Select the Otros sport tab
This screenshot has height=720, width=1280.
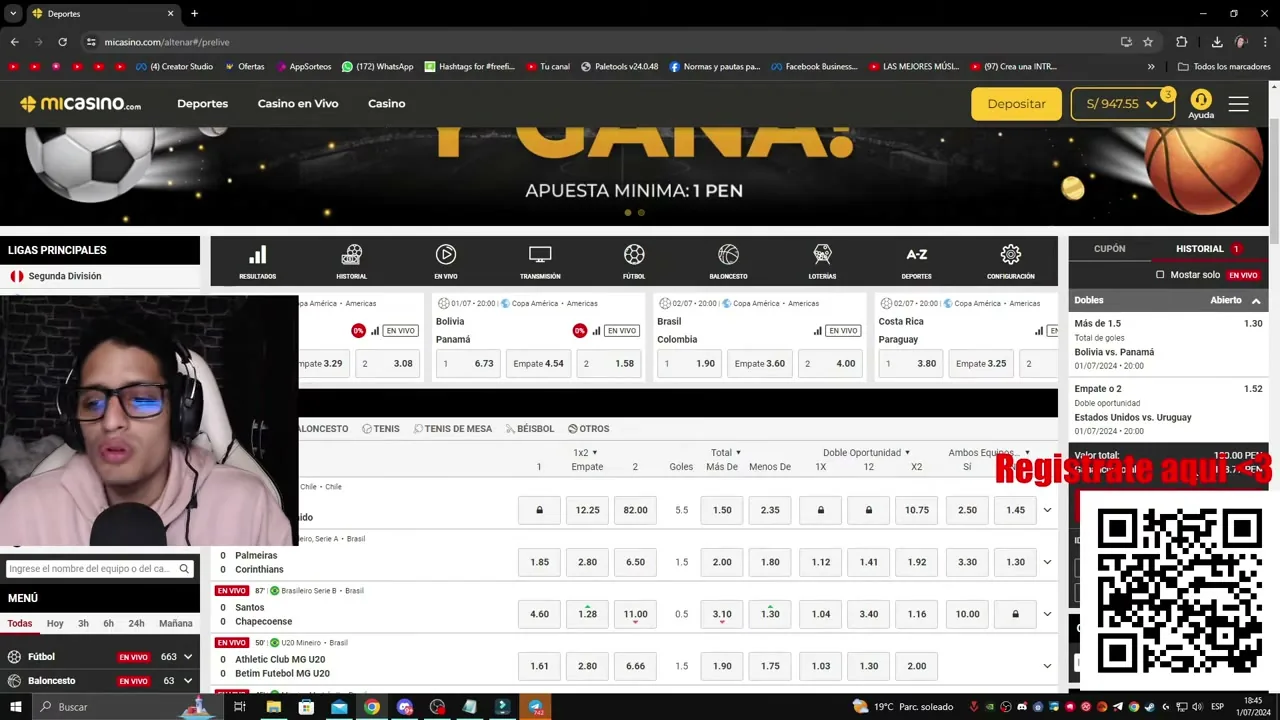coord(588,429)
